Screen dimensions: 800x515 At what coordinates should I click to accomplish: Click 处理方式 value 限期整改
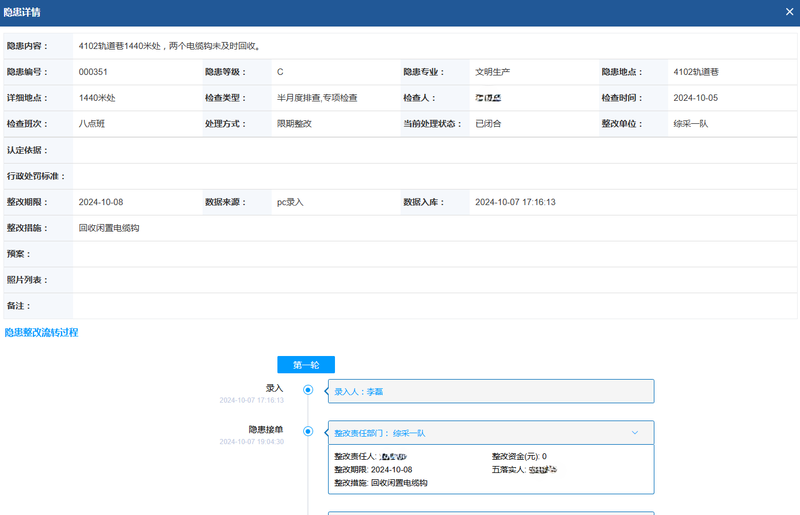tap(294, 124)
